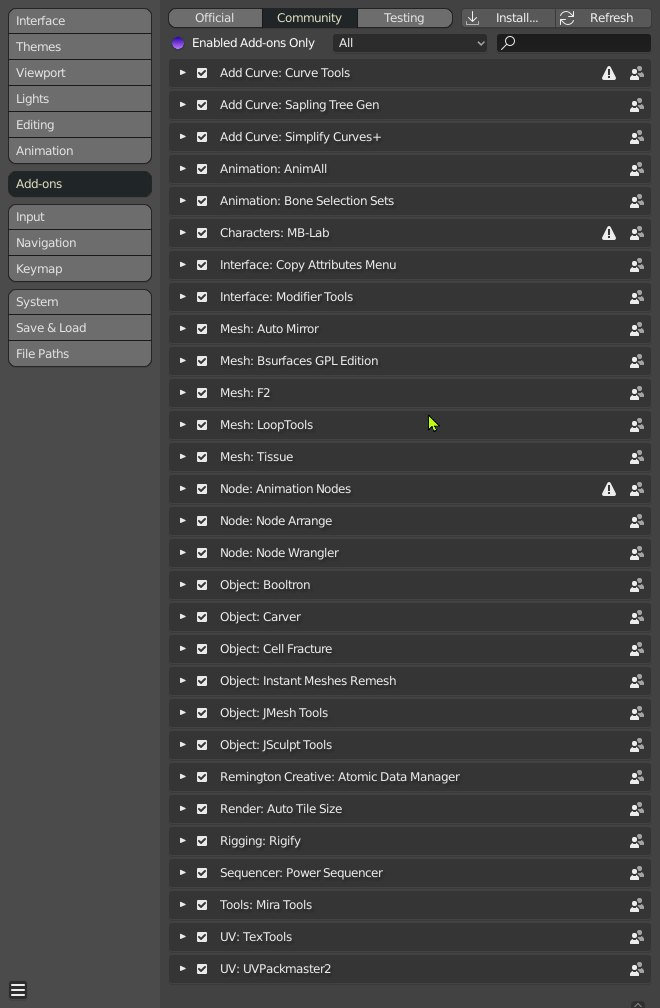660x1008 pixels.
Task: Switch to Viewport preferences
Action: coord(80,73)
